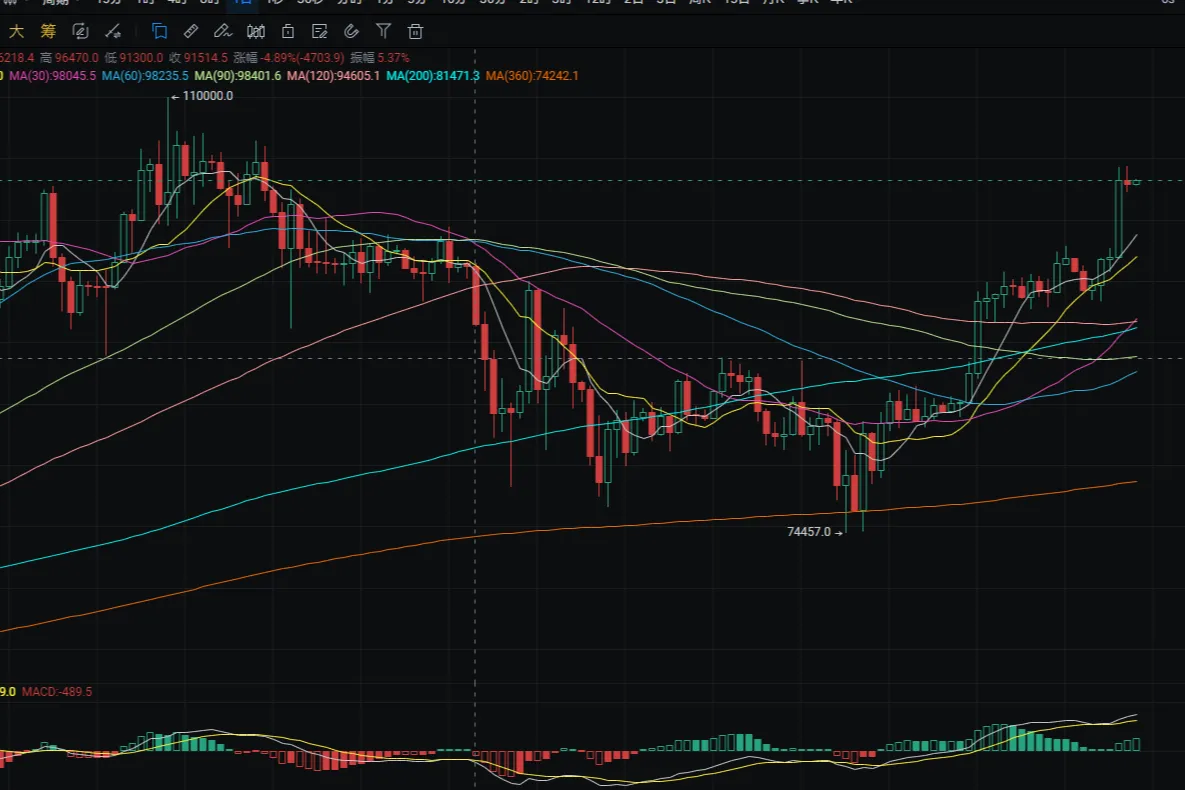
Task: Select the blue drawing-layers icon
Action: (159, 31)
